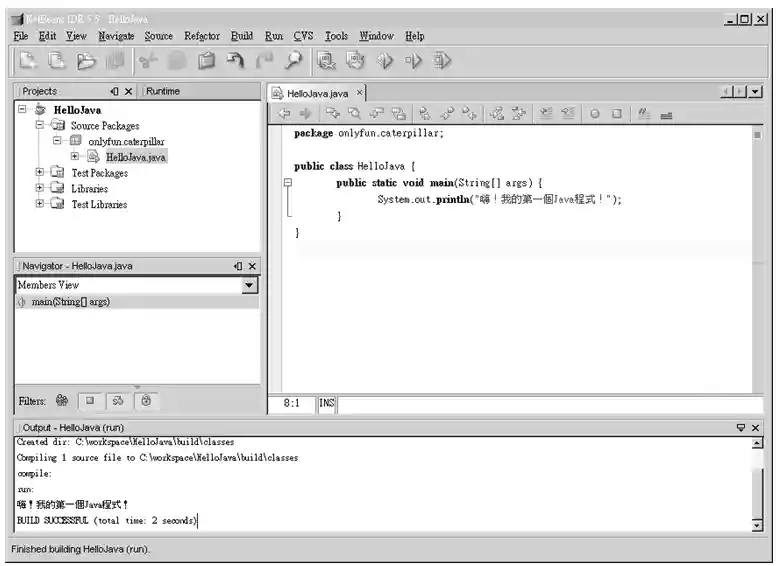The width and height of the screenshot is (776, 566).
Task: Switch to the Runtime tab
Action: pyautogui.click(x=163, y=91)
